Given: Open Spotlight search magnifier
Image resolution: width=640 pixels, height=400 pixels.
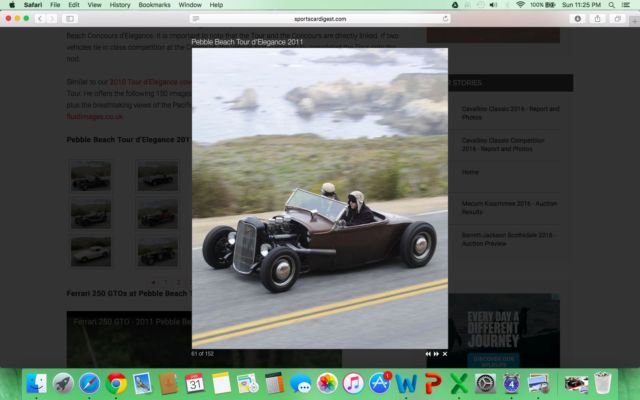Looking at the screenshot, I should coord(611,5).
